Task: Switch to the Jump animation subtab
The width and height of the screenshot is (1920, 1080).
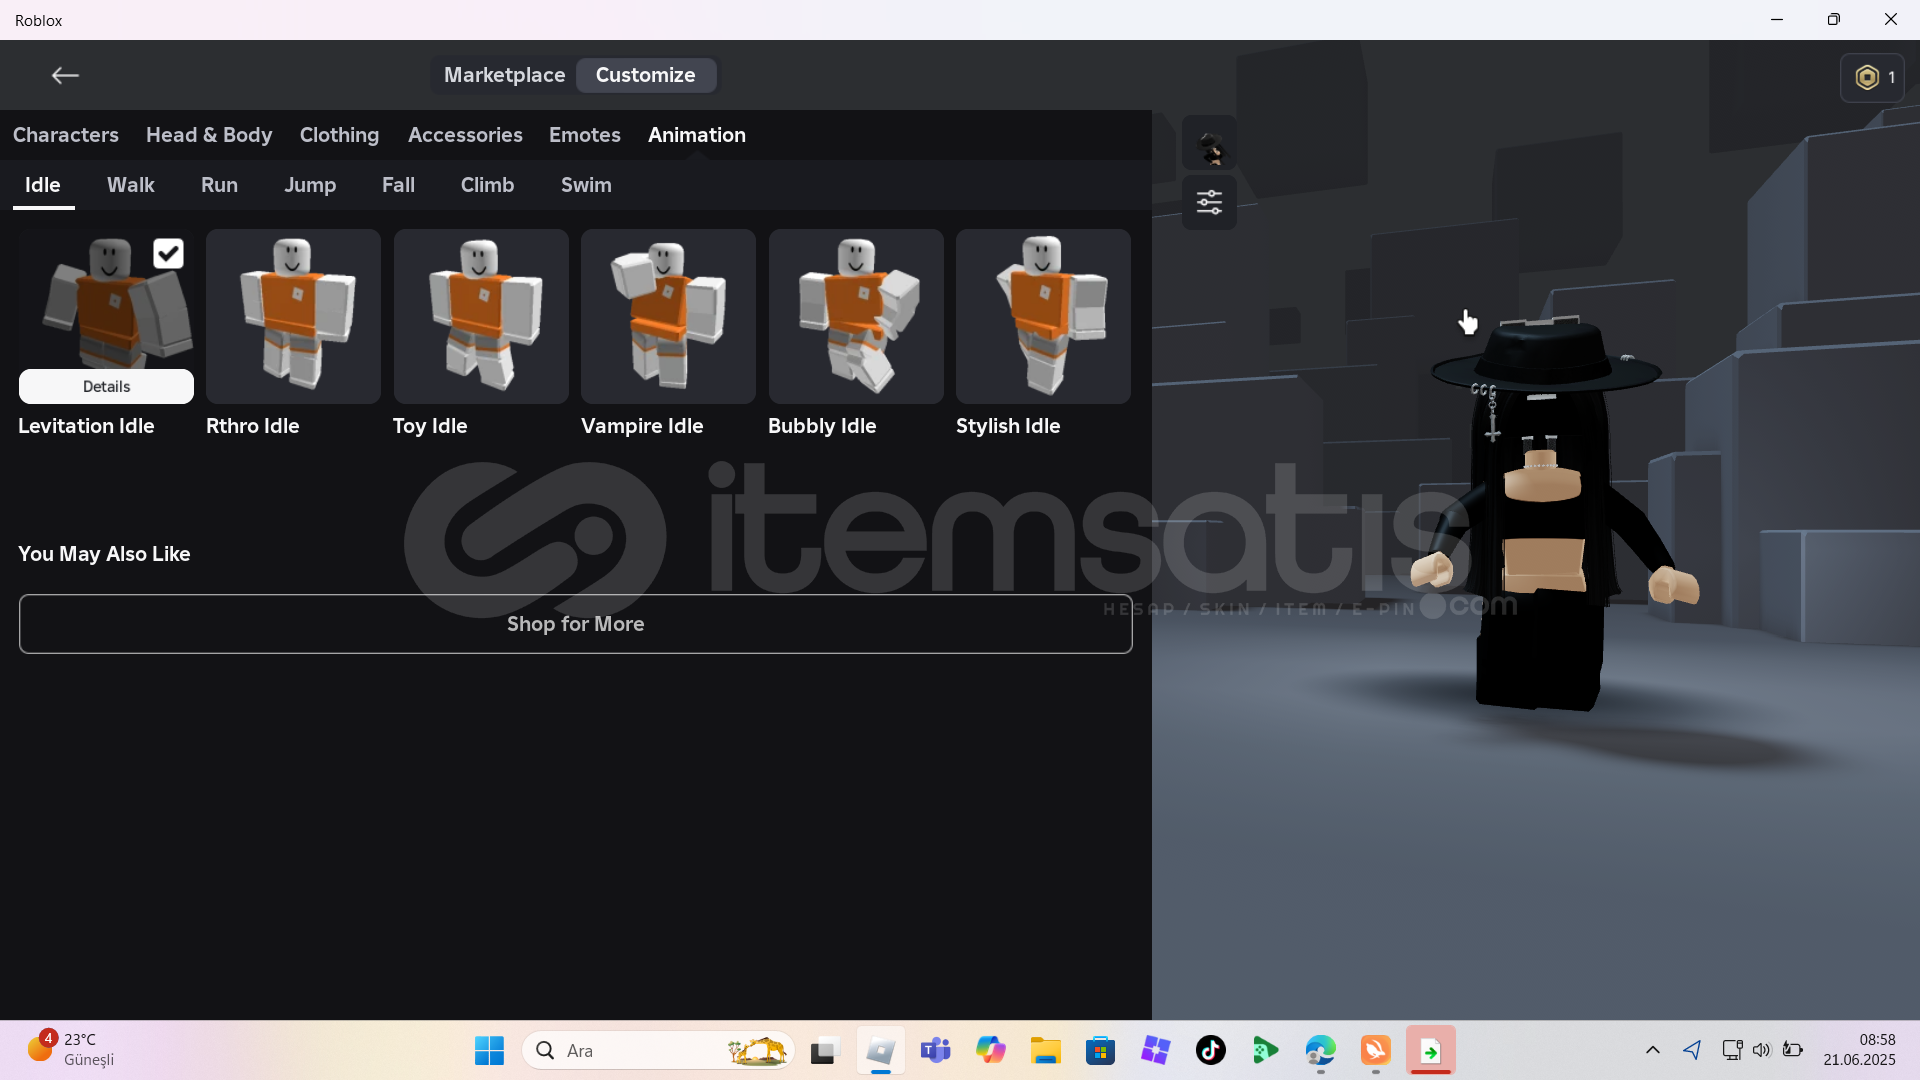Action: point(310,185)
